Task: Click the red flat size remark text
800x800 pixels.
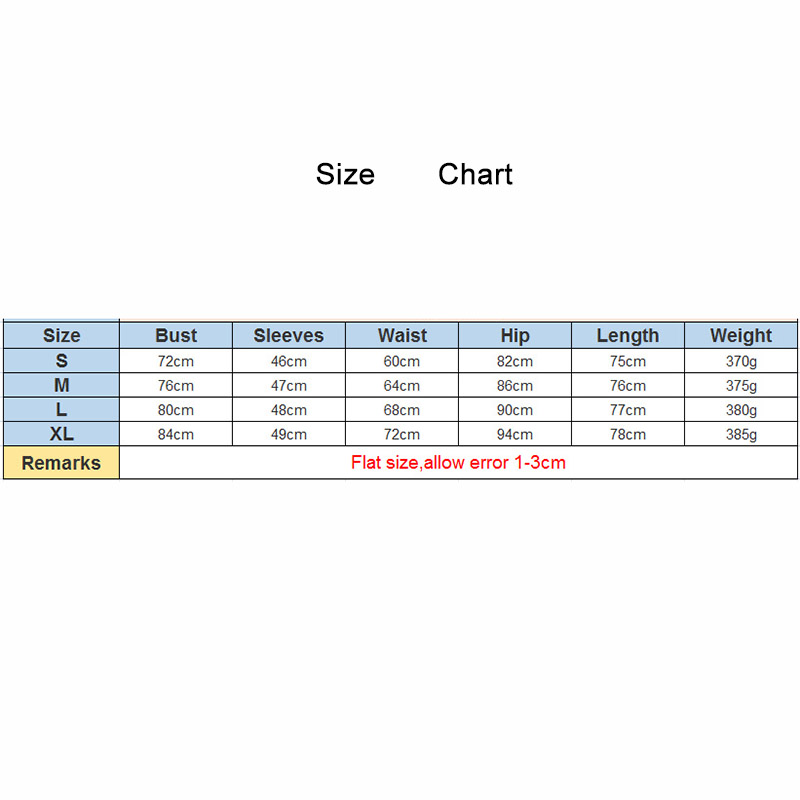Action: pyautogui.click(x=458, y=463)
